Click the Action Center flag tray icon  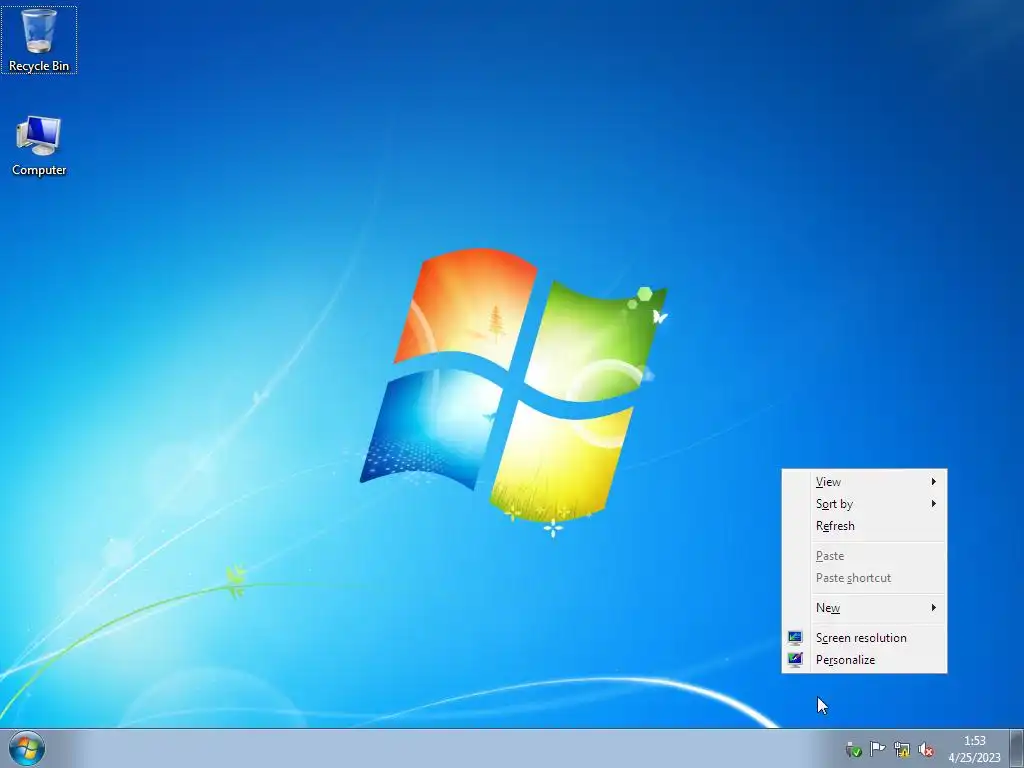pos(878,749)
